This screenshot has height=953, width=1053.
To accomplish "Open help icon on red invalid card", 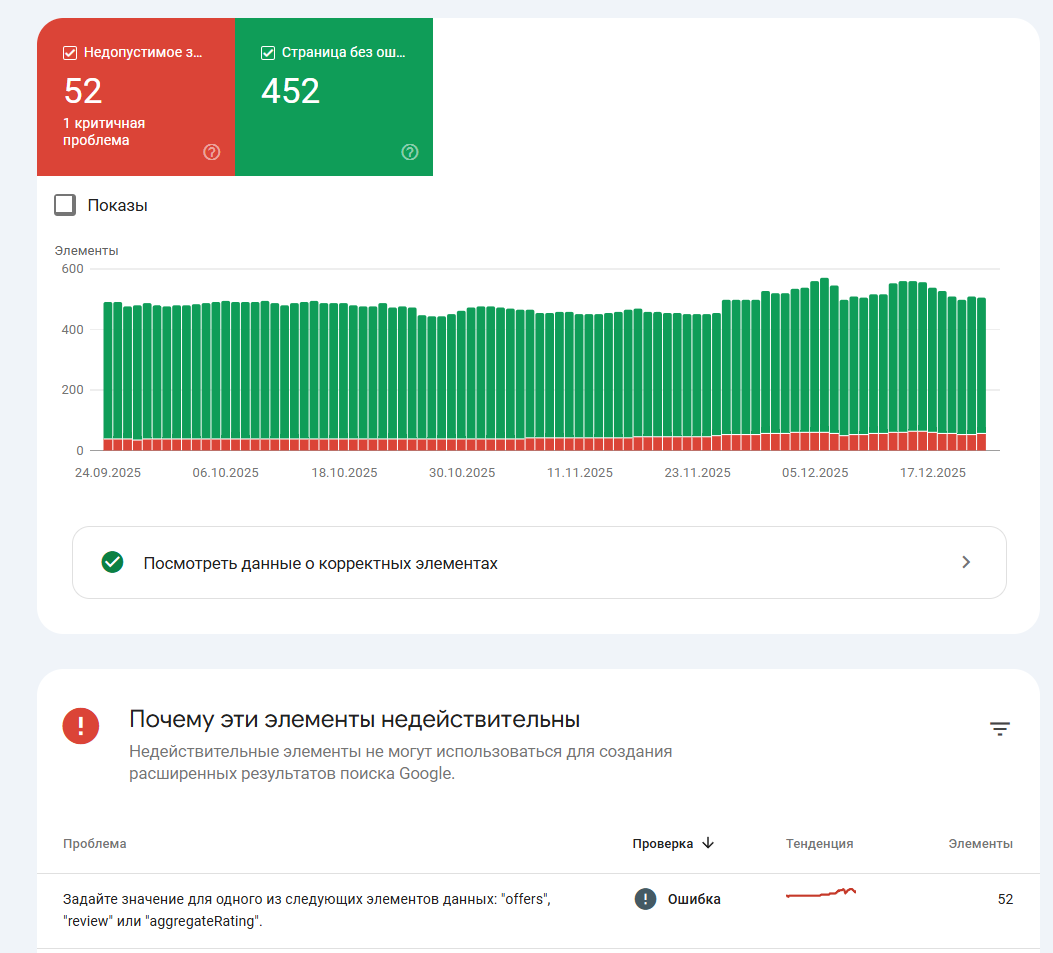I will (x=212, y=152).
